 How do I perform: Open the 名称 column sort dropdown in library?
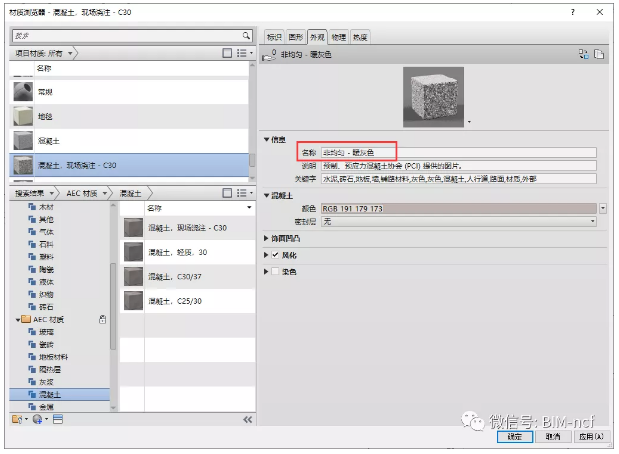point(249,208)
